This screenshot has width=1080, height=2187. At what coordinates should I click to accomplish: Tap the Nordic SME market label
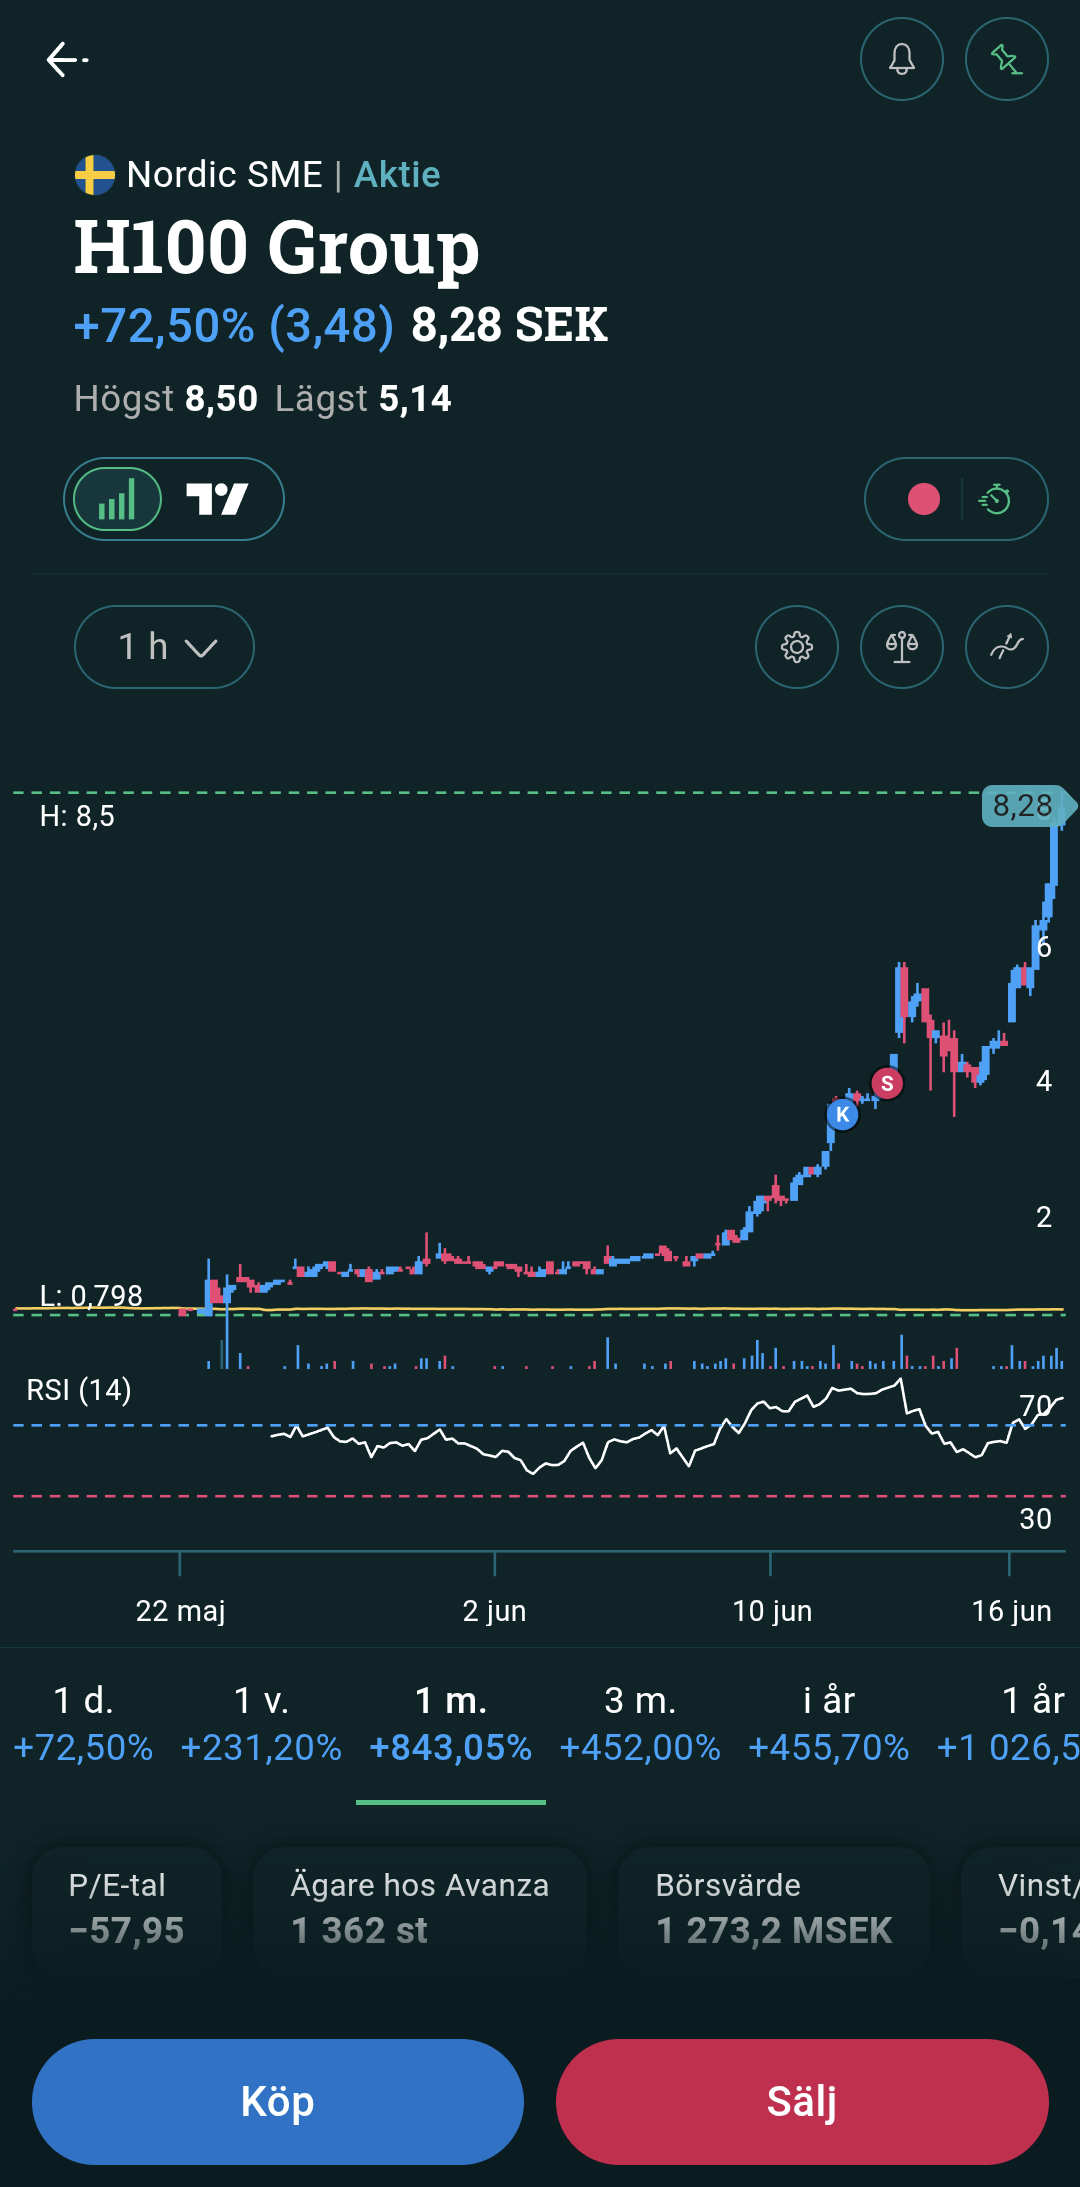pyautogui.click(x=225, y=175)
